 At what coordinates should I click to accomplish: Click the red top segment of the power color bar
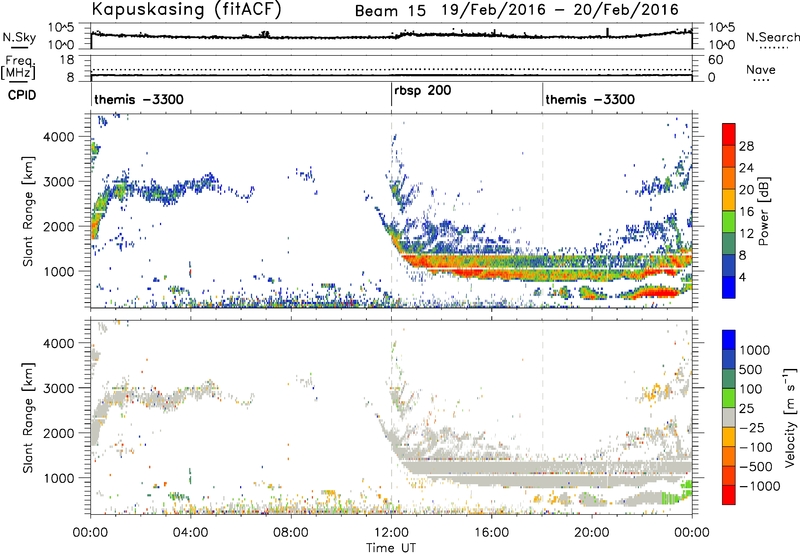pos(729,134)
